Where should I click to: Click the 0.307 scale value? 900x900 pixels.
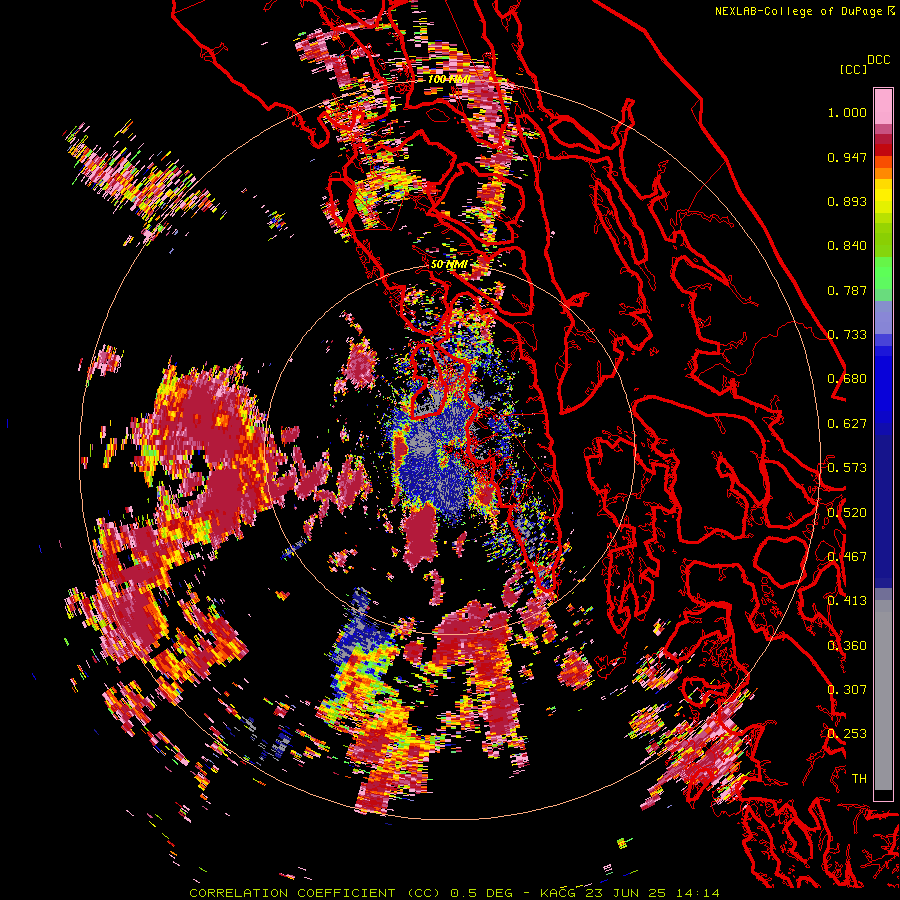(x=847, y=690)
